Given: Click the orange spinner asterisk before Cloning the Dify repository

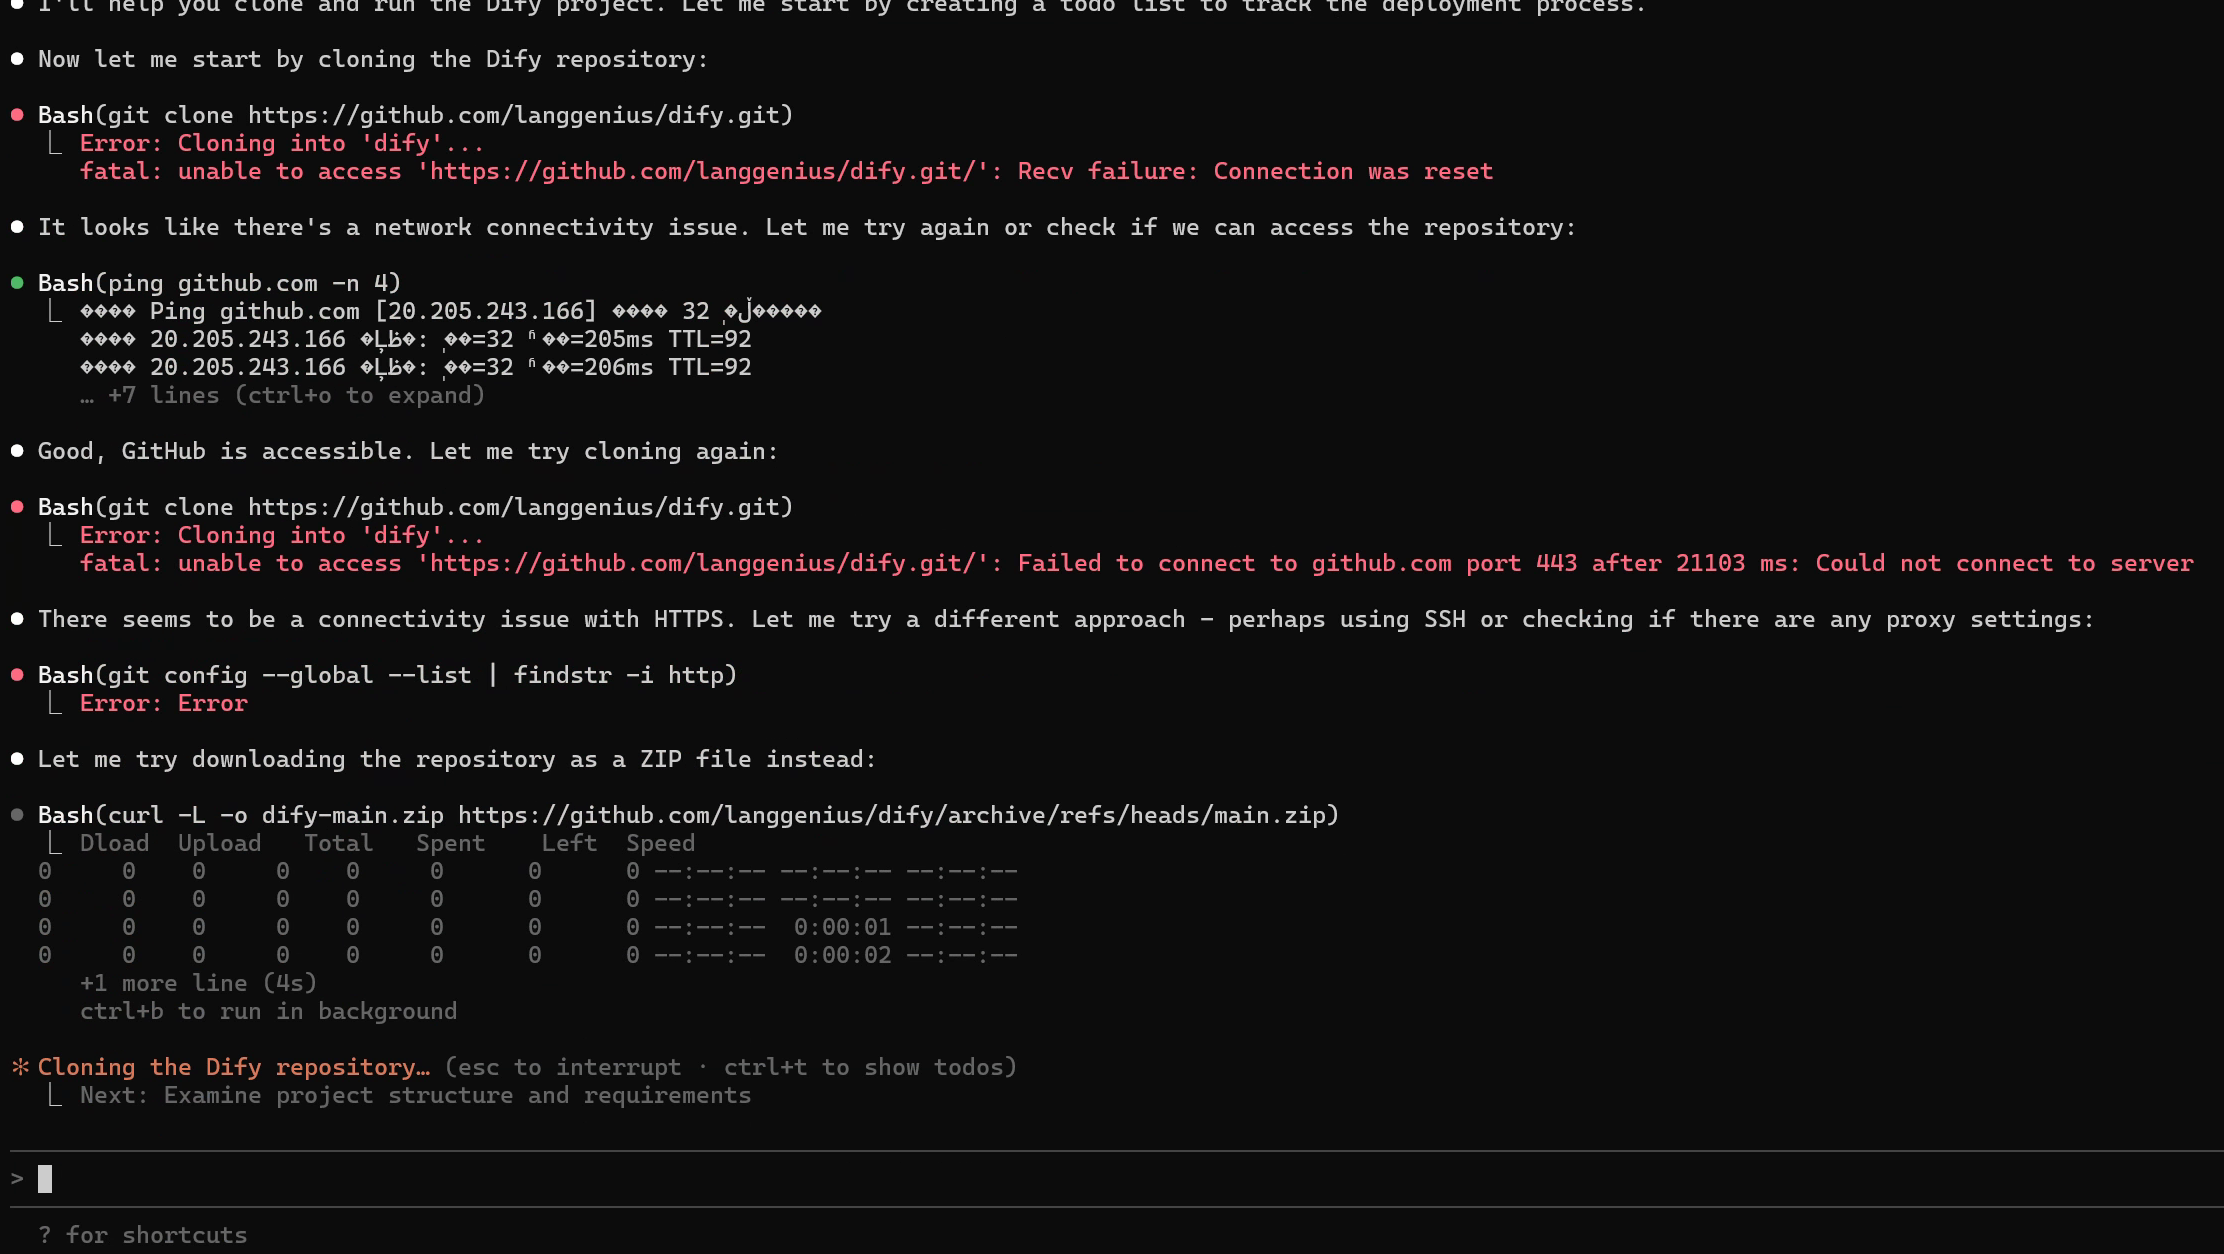Looking at the screenshot, I should pos(20,1068).
